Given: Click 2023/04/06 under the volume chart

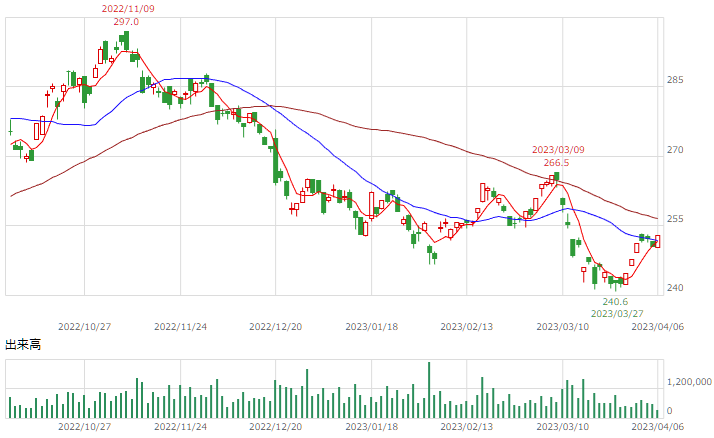Looking at the screenshot, I should pyautogui.click(x=658, y=427).
